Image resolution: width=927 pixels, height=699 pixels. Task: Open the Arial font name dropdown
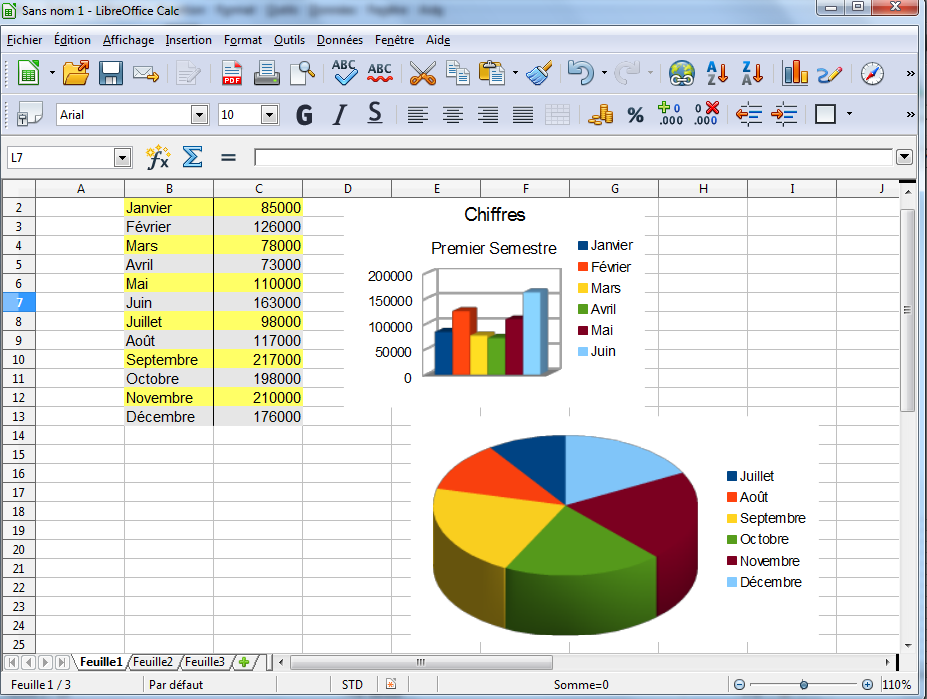(x=199, y=115)
